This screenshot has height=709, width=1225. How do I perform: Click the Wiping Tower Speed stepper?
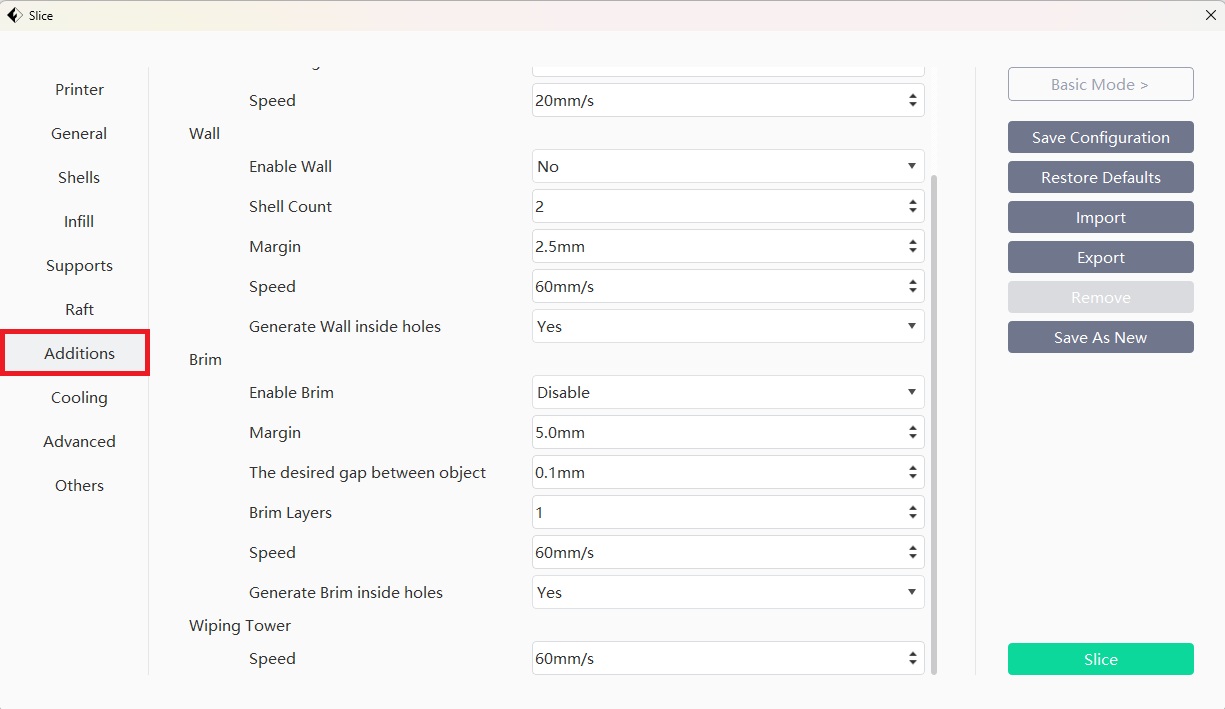[912, 659]
